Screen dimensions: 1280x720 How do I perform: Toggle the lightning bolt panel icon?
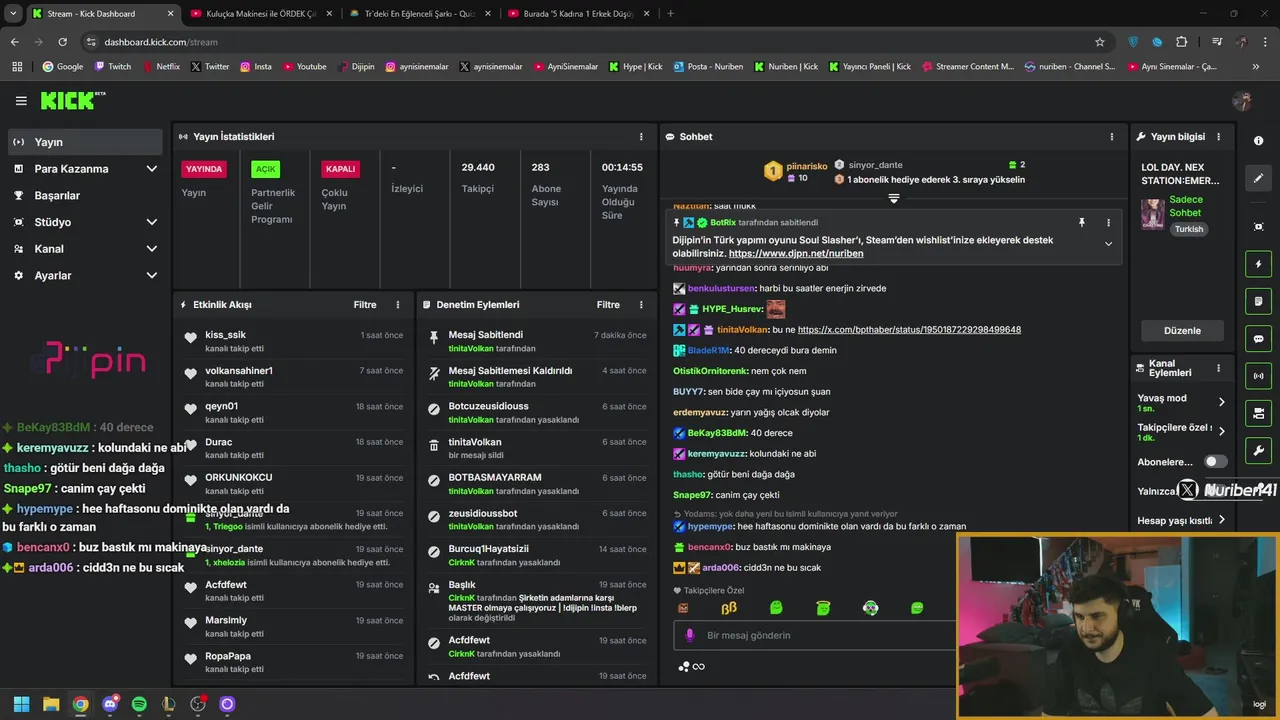pos(1259,264)
